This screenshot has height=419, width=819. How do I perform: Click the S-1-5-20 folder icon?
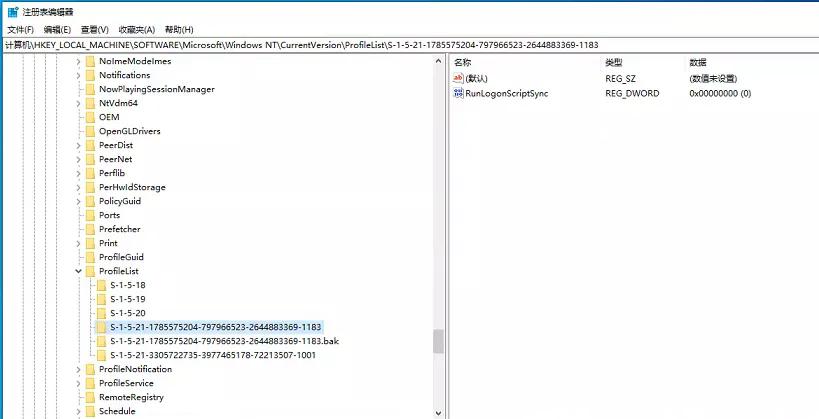(101, 313)
